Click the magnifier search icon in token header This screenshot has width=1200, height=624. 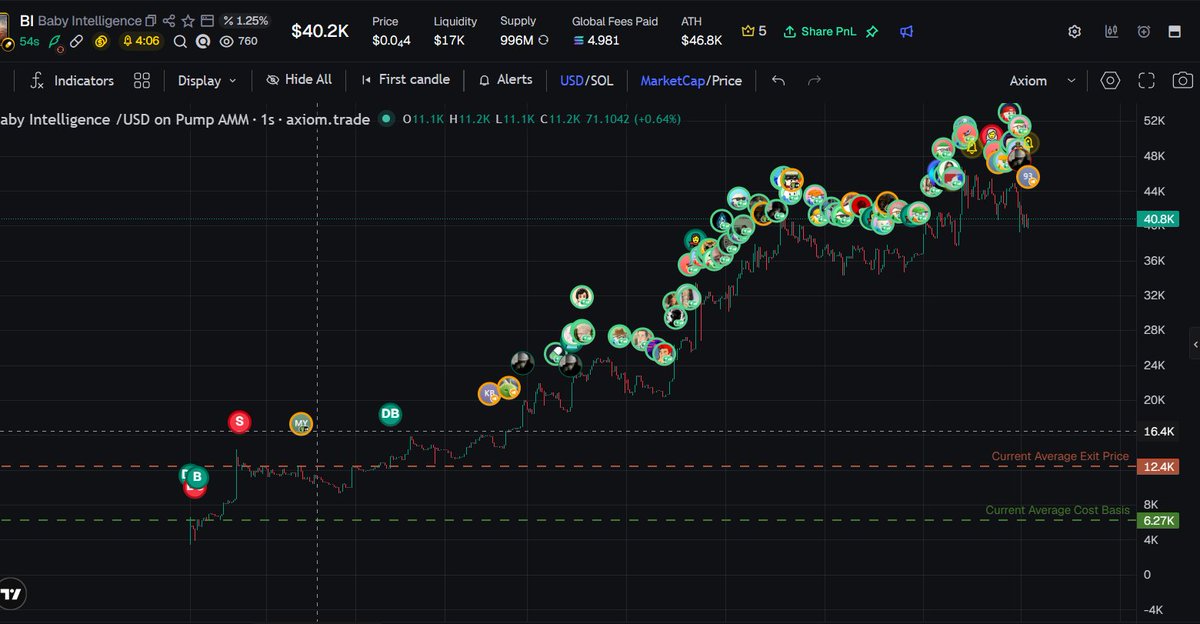click(180, 42)
